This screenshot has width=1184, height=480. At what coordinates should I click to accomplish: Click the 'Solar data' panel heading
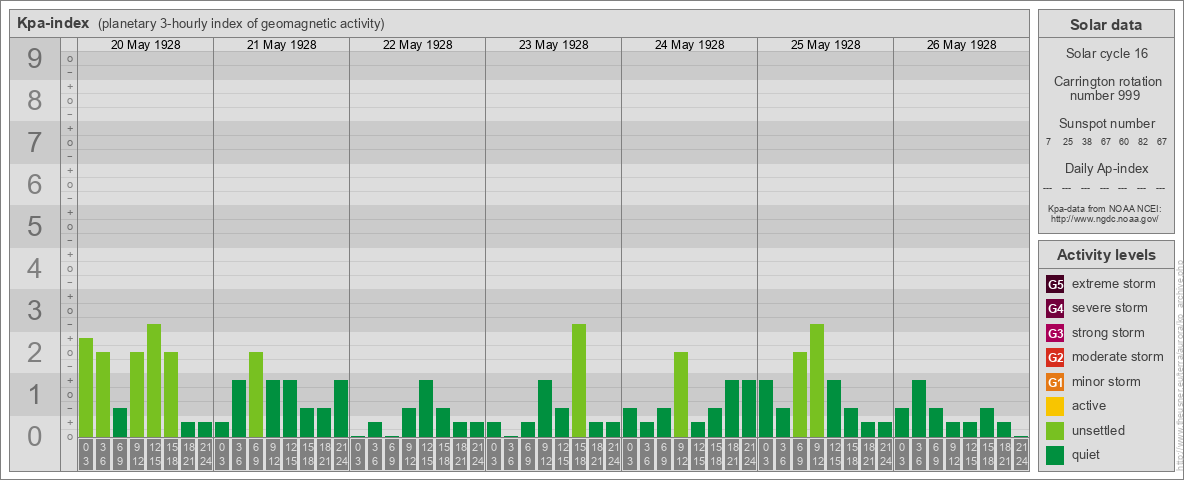(x=1105, y=25)
